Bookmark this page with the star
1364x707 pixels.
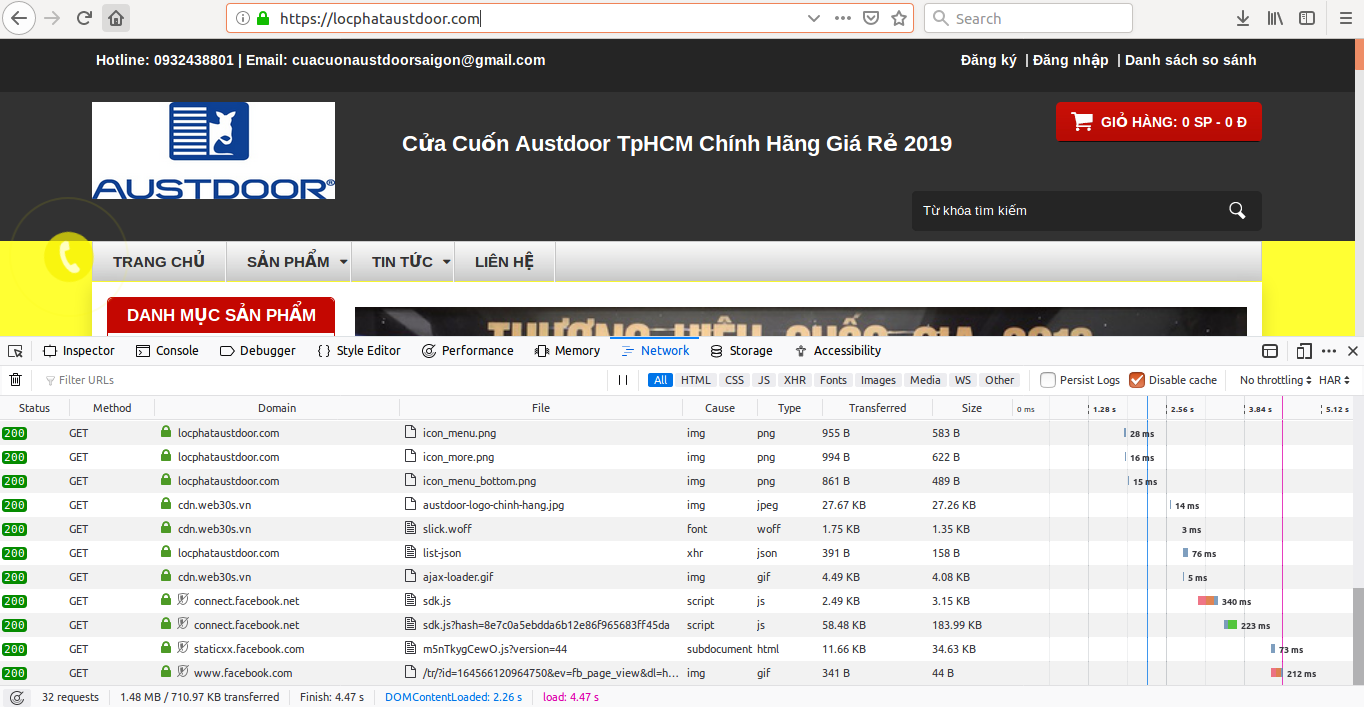pos(899,18)
